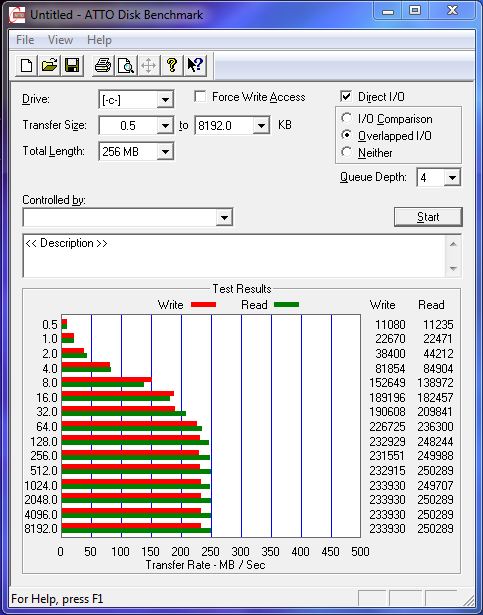
Task: Expand the Total Length 256 MB dropdown
Action: point(165,151)
